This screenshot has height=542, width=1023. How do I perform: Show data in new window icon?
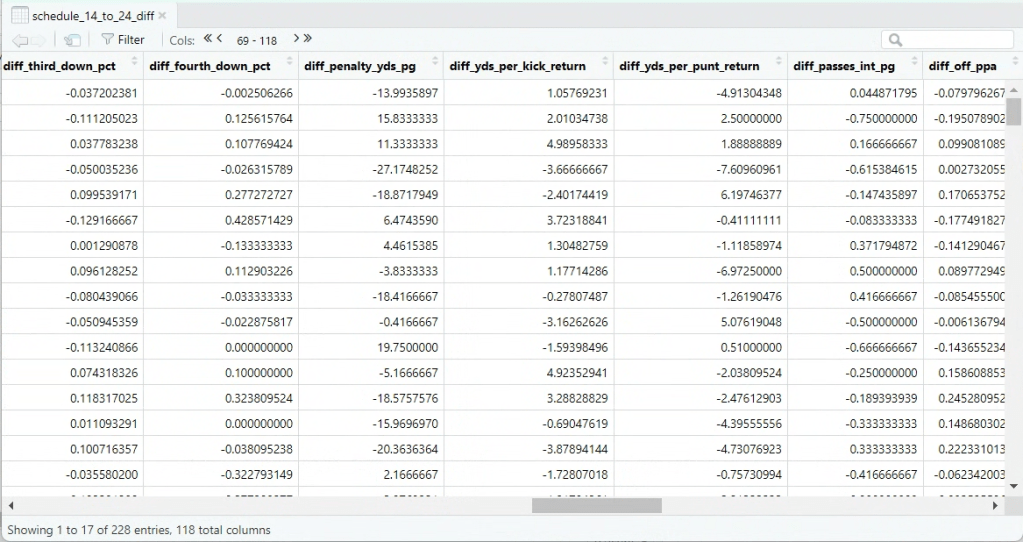[72, 40]
